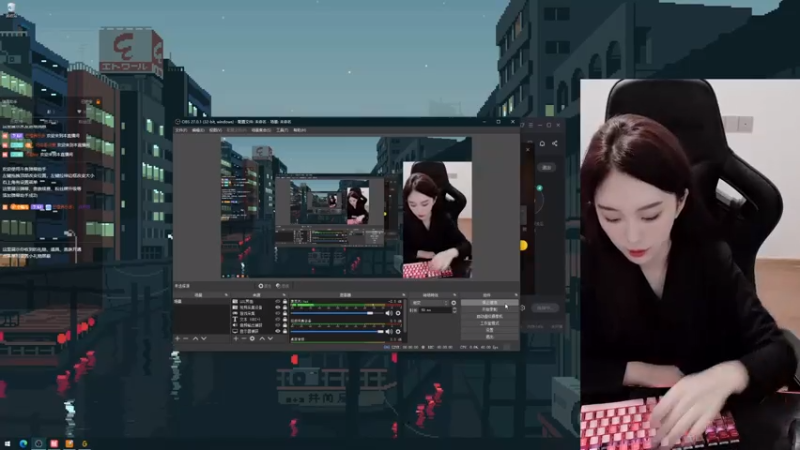800x450 pixels.
Task: Click the Exit button in Controls
Action: [x=490, y=337]
